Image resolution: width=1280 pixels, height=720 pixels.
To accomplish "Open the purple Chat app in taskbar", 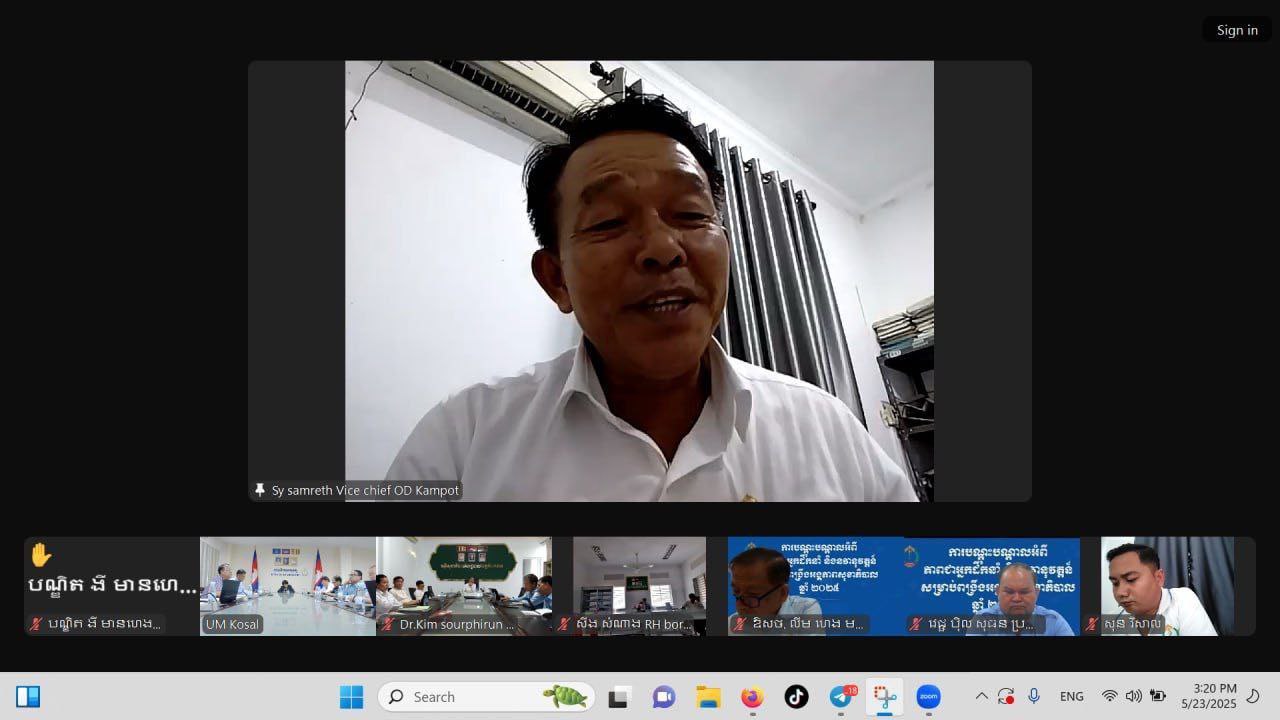I will [663, 697].
